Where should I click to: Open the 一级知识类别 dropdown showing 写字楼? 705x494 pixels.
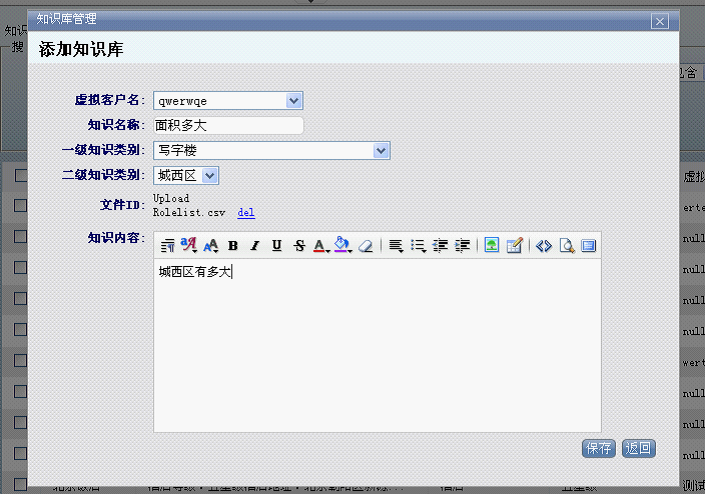(x=272, y=150)
